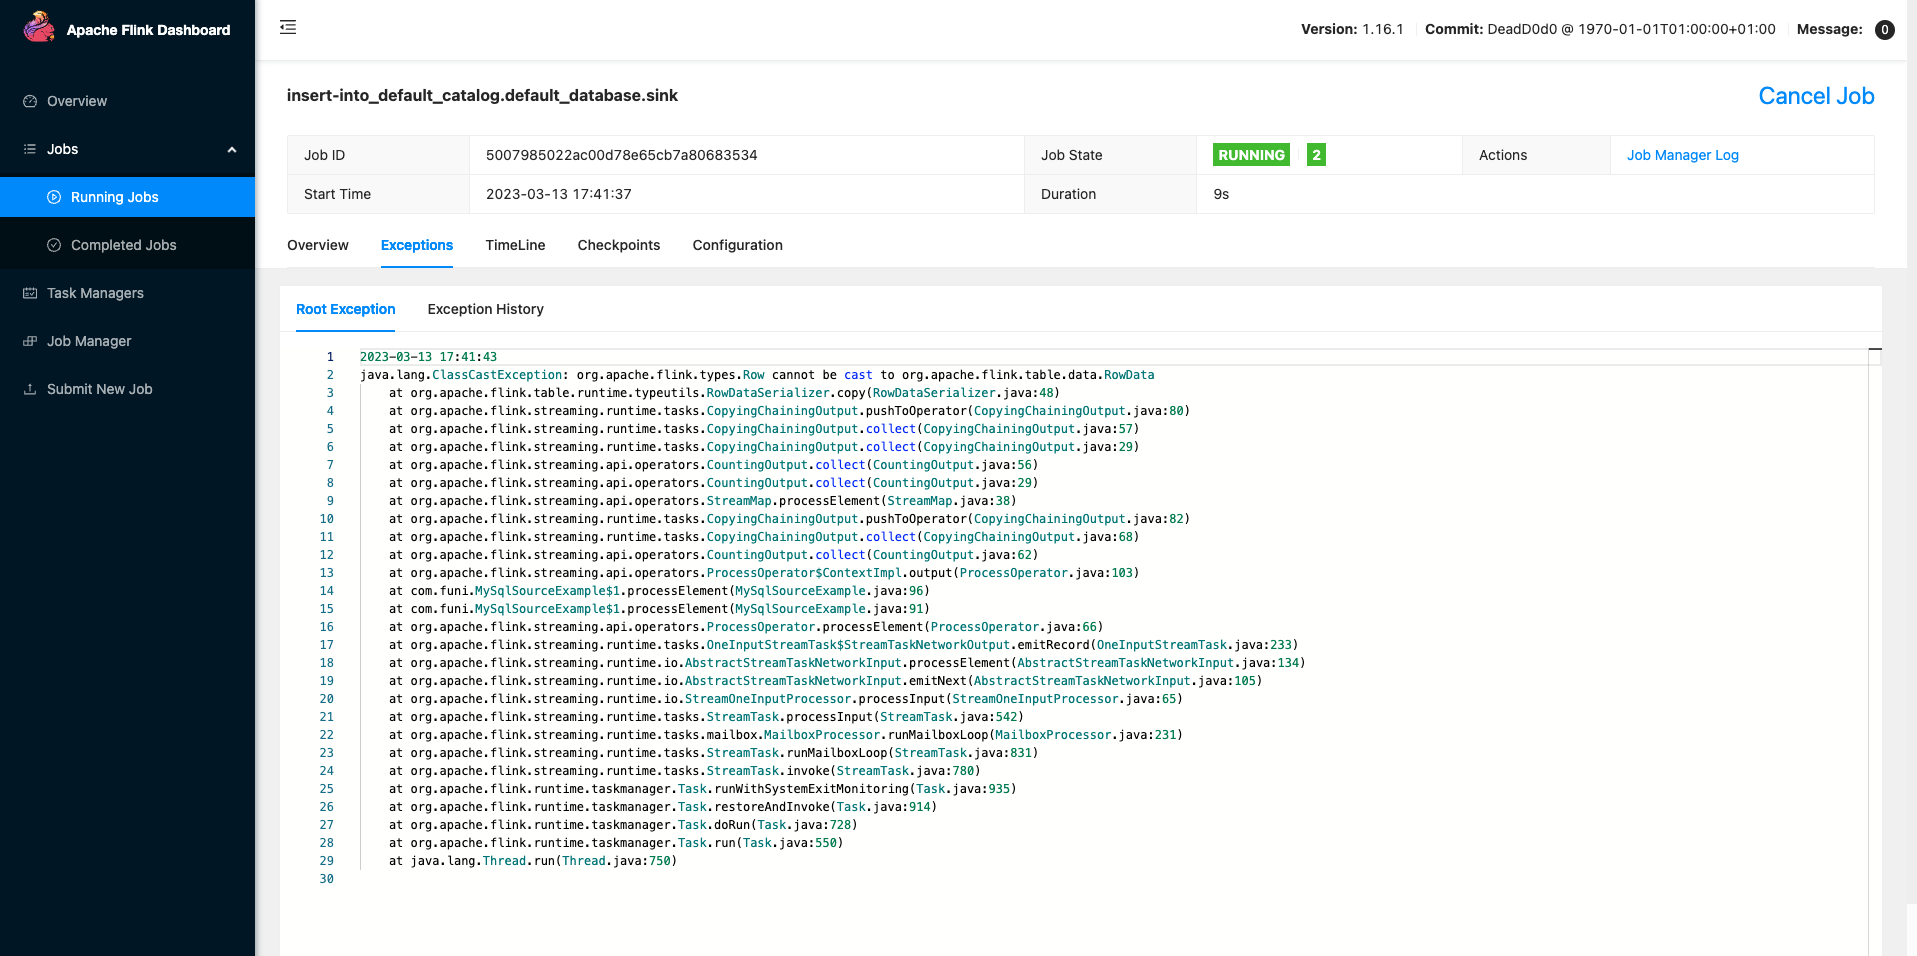Click the RowDataSerializer.copy stack trace line
This screenshot has width=1917, height=956.
(724, 393)
